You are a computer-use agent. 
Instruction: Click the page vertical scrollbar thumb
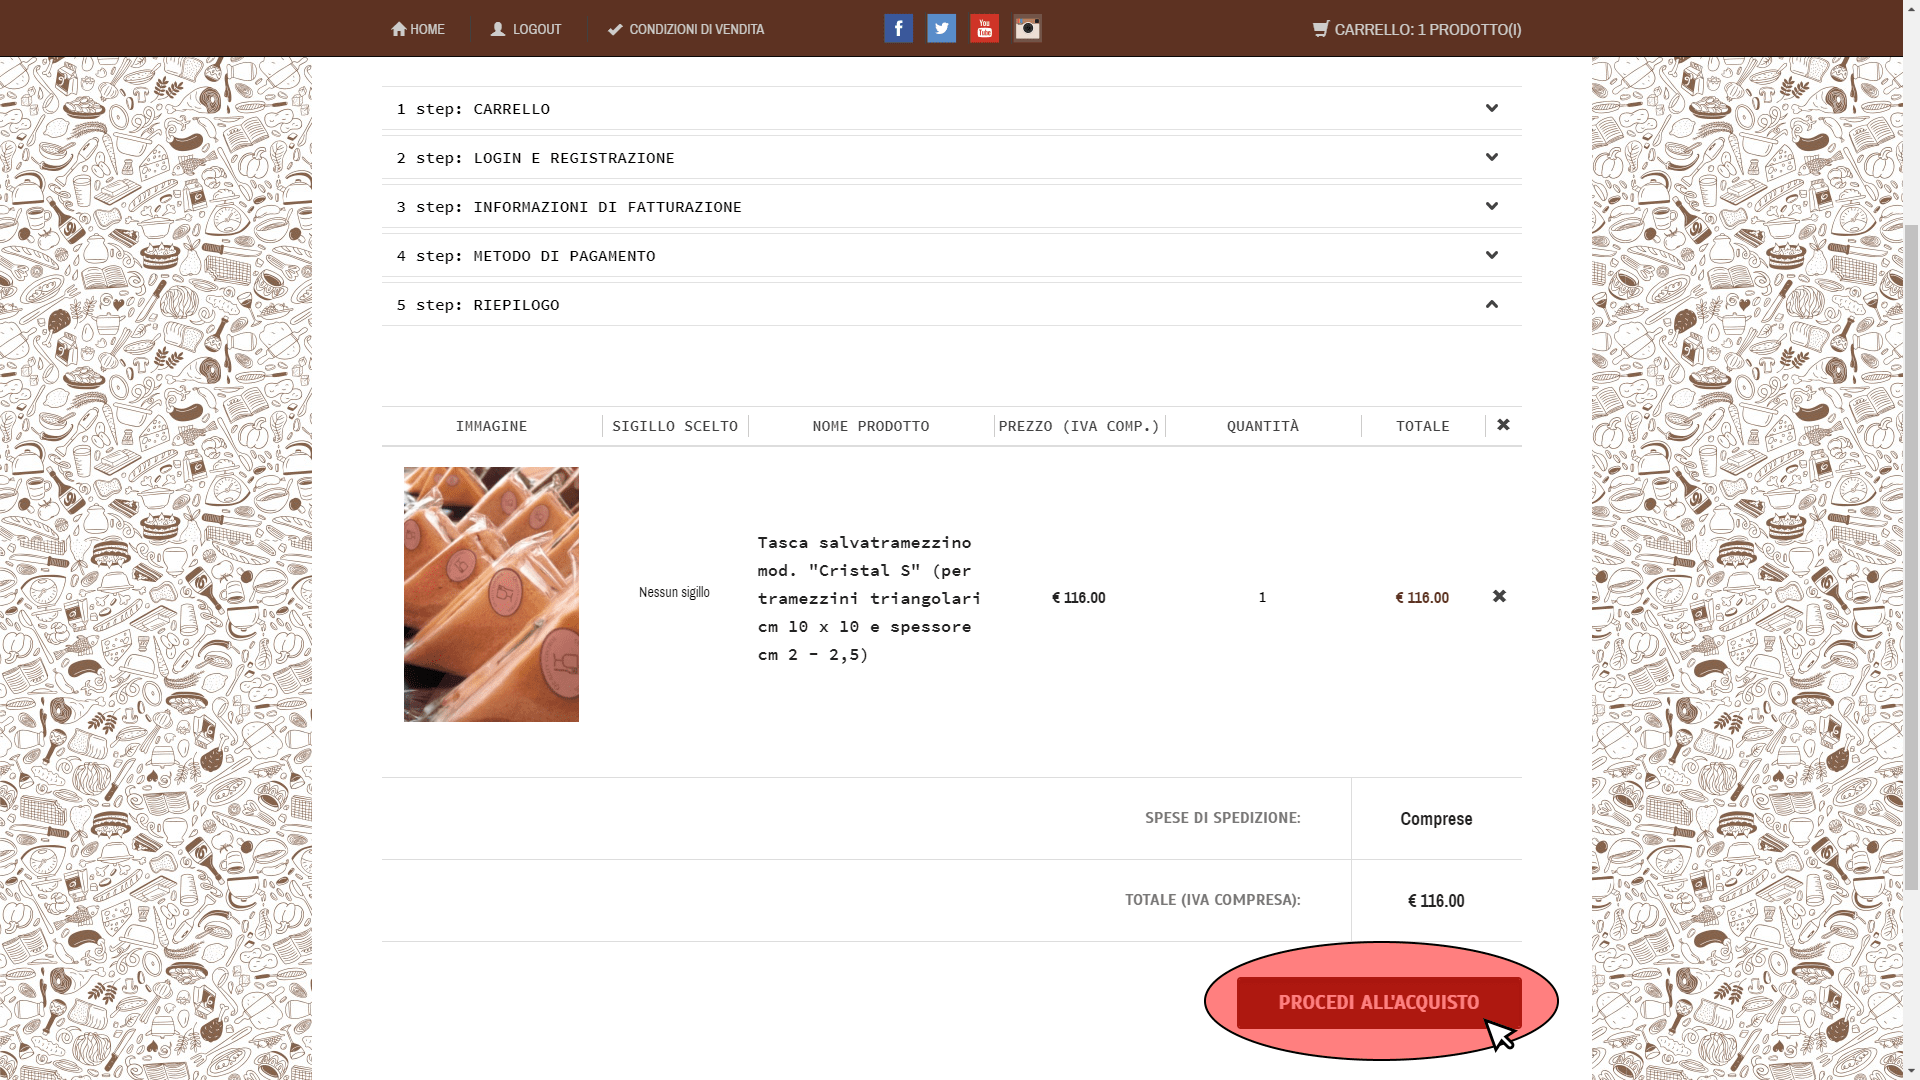pyautogui.click(x=1911, y=557)
